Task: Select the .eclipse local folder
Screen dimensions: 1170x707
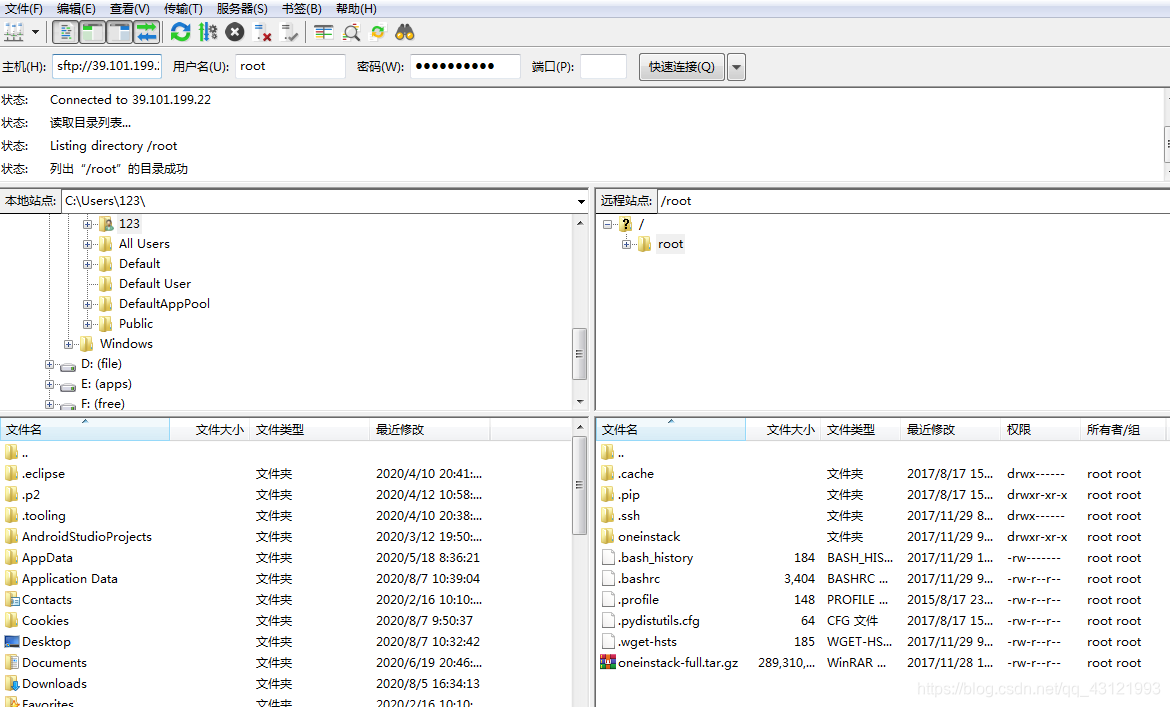Action: click(43, 474)
